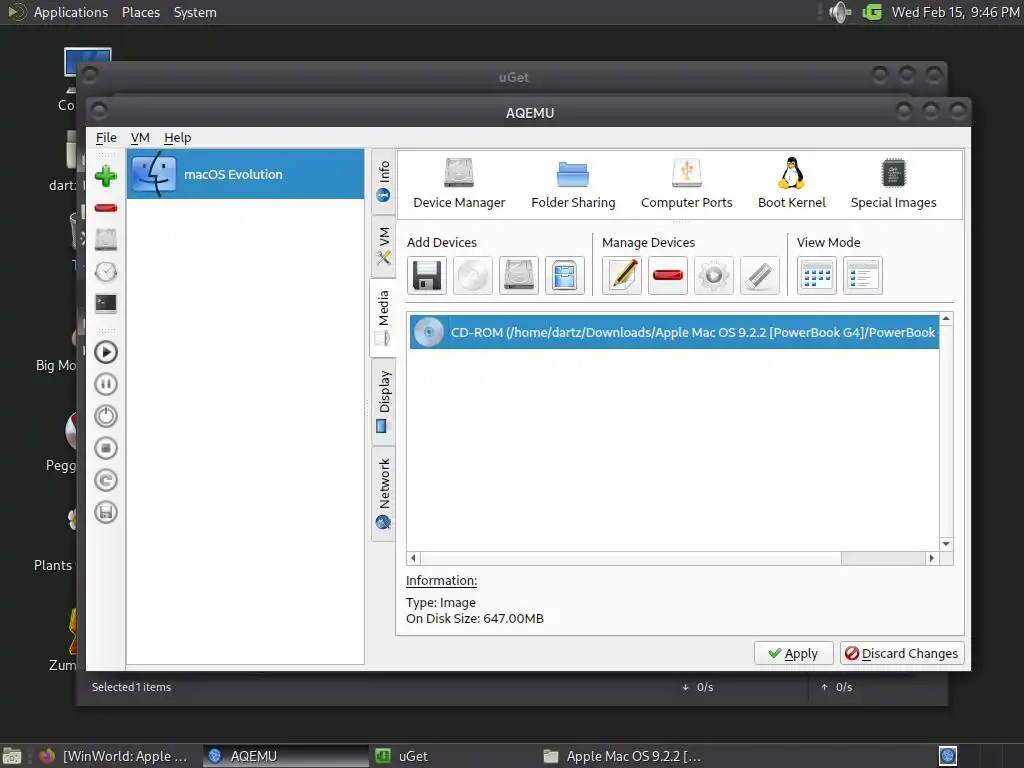This screenshot has width=1024, height=768.
Task: Open Boot Kernel penguin section
Action: 792,184
